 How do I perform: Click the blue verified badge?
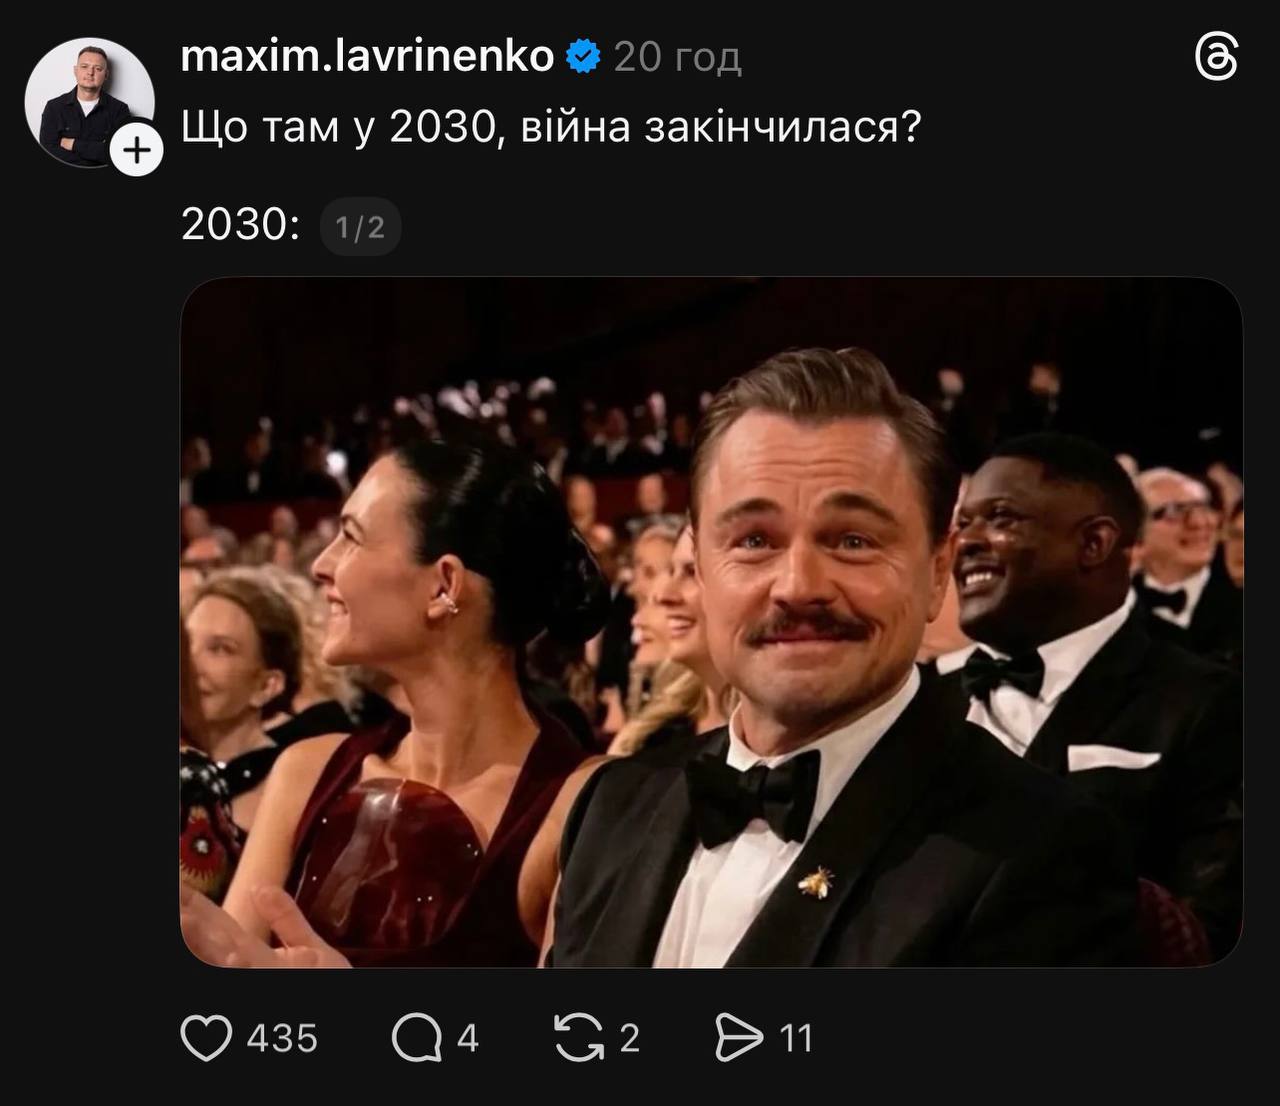pos(583,57)
